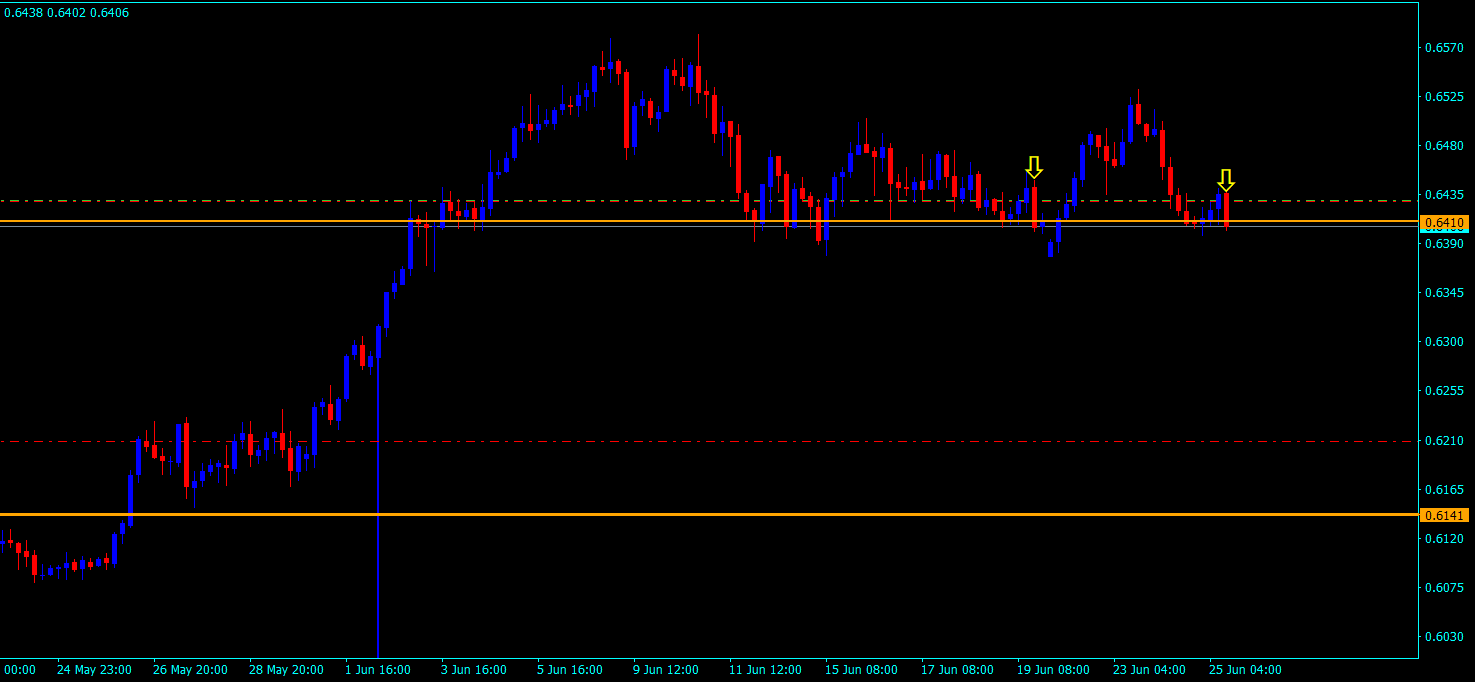Click the 0.6570 price axis label
1475x682 pixels.
tap(1444, 47)
